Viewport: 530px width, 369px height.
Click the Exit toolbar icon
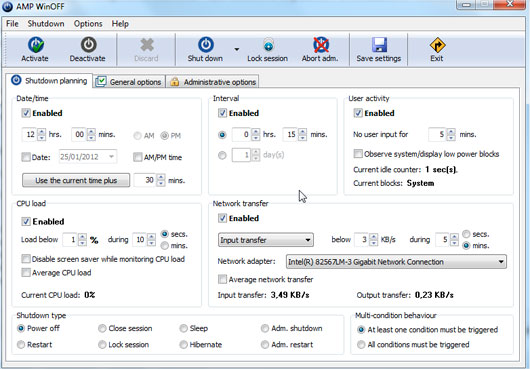437,45
